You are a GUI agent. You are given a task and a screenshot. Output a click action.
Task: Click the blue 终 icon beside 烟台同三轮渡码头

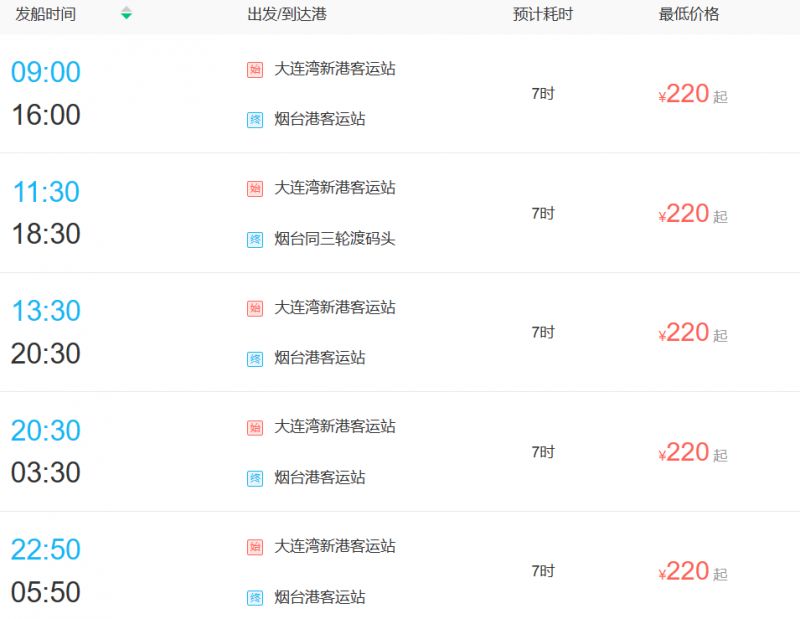255,239
